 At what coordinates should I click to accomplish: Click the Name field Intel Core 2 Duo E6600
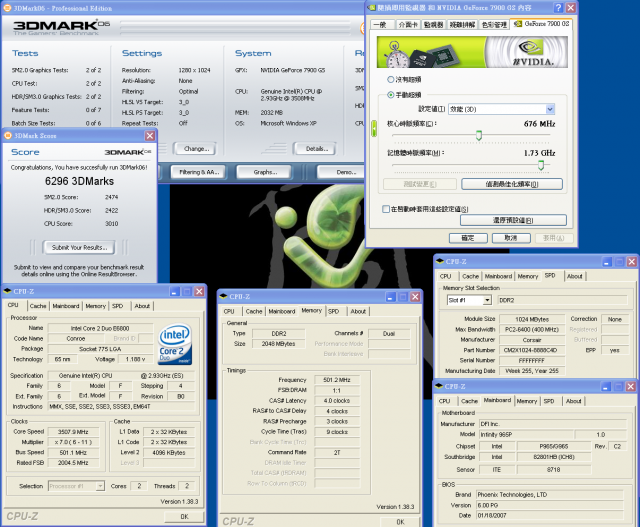click(x=100, y=328)
